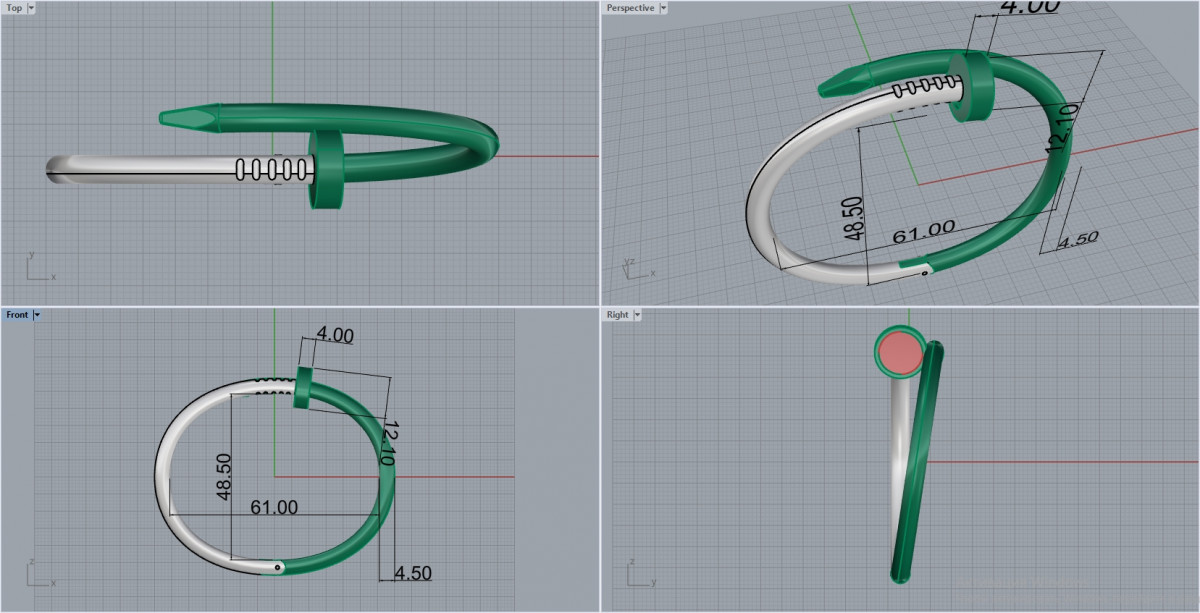The image size is (1200, 613).
Task: Select the 4.00 dimension in Front view
Action: point(335,336)
